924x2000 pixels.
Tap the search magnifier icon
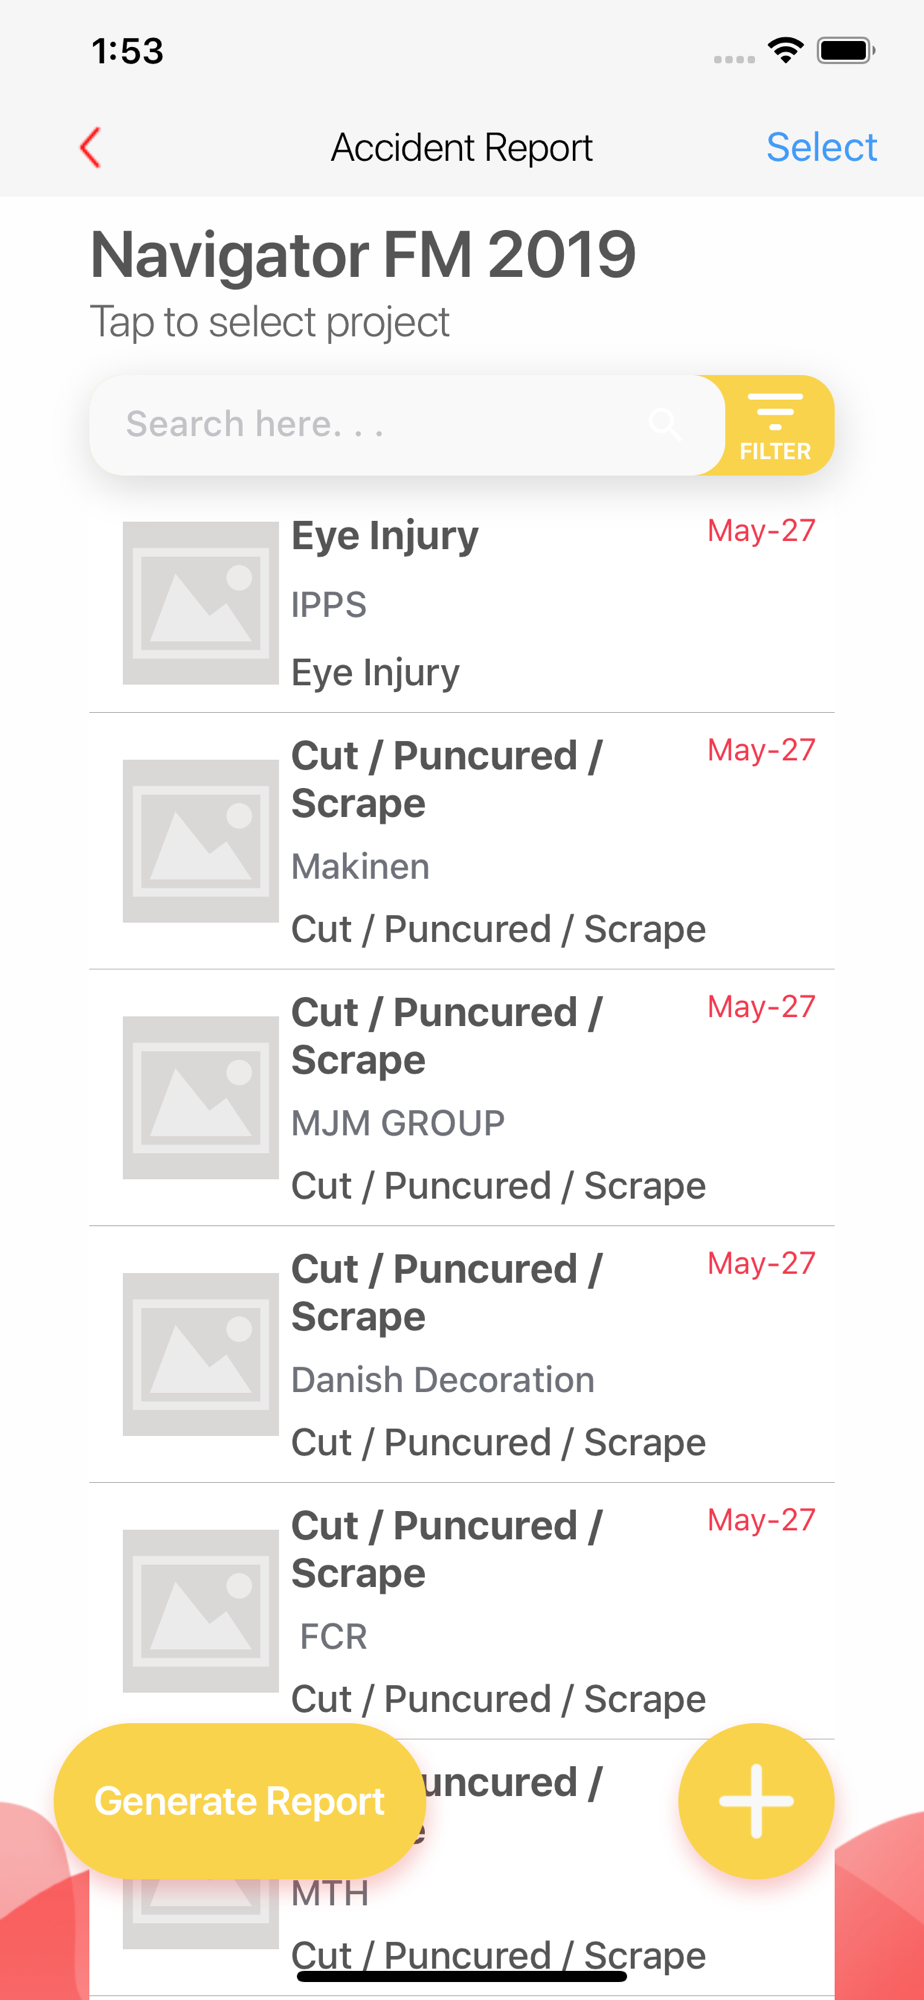tap(665, 424)
